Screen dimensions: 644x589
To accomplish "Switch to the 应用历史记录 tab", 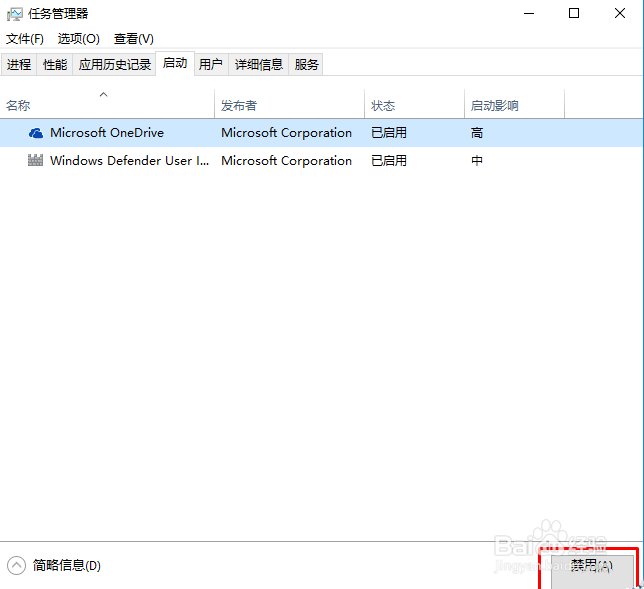I will pos(115,64).
